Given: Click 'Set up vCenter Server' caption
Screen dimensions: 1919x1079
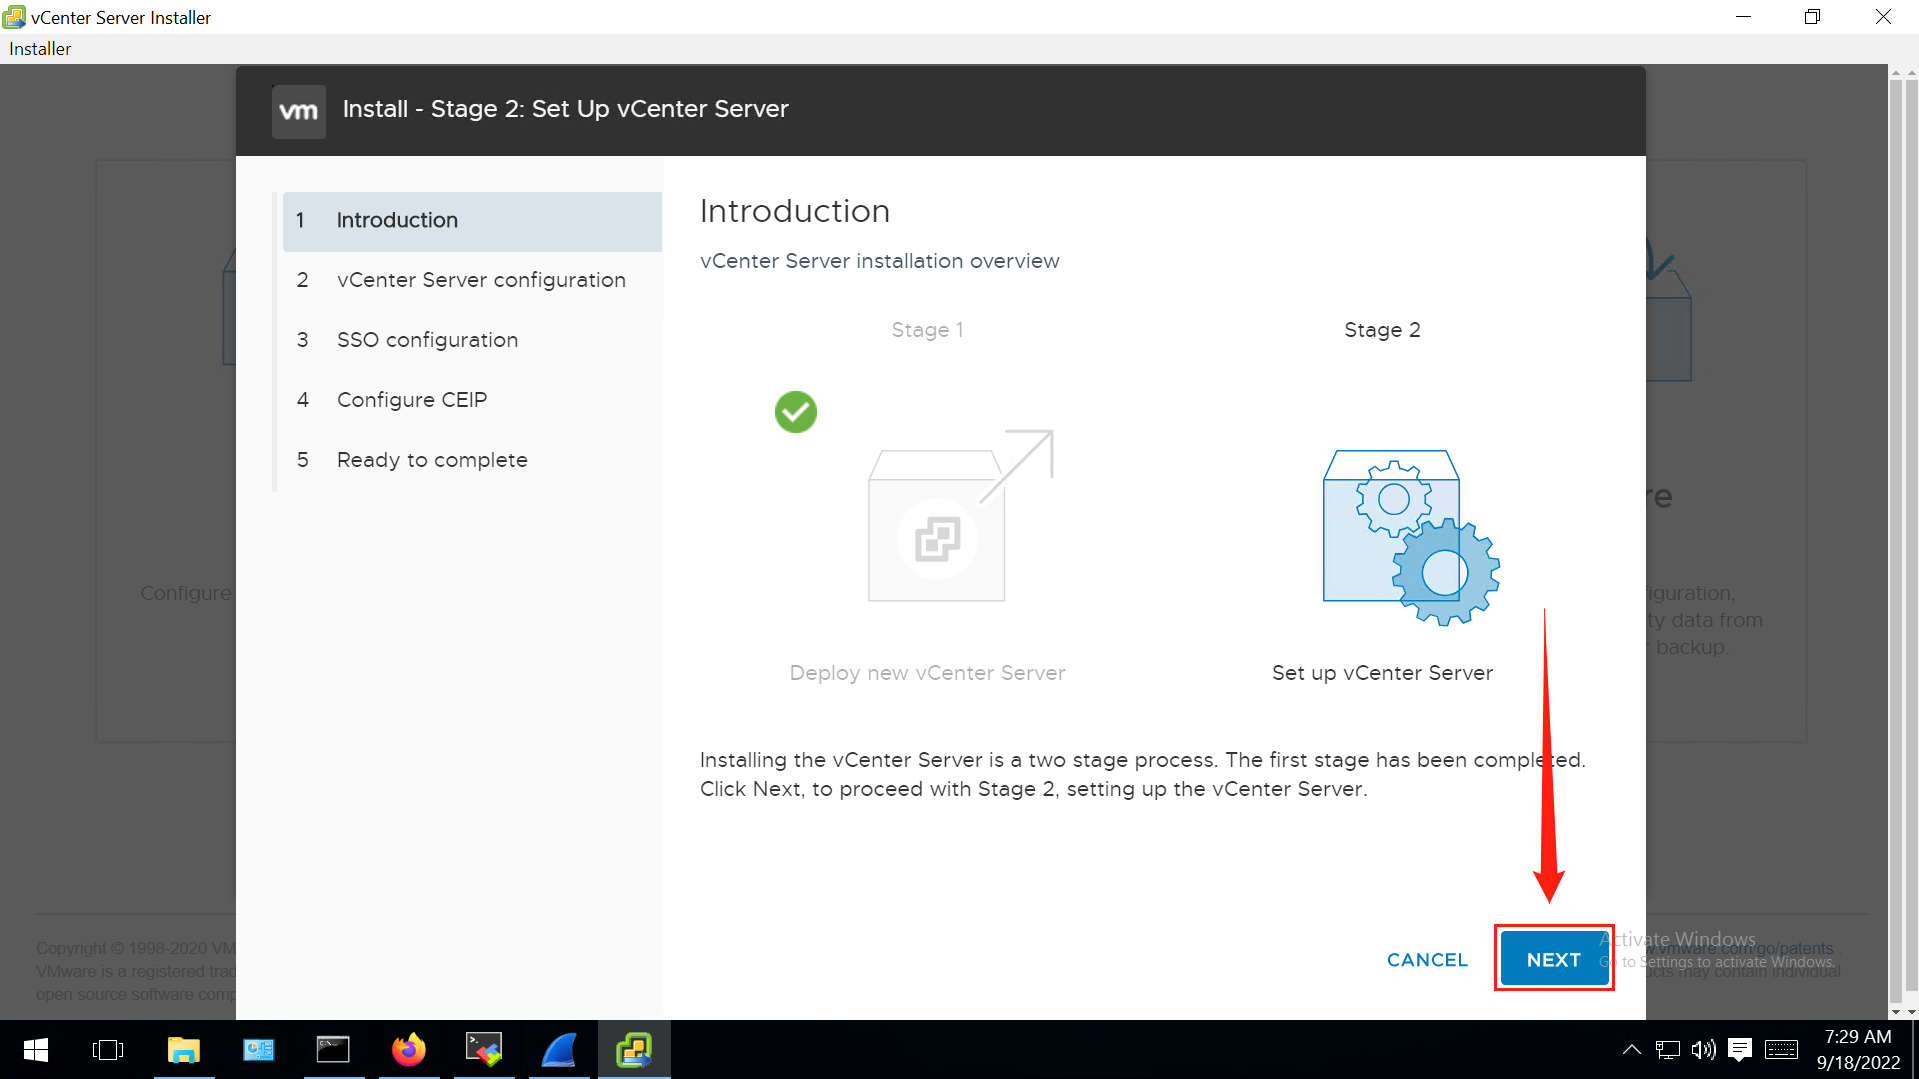Looking at the screenshot, I should [1382, 673].
